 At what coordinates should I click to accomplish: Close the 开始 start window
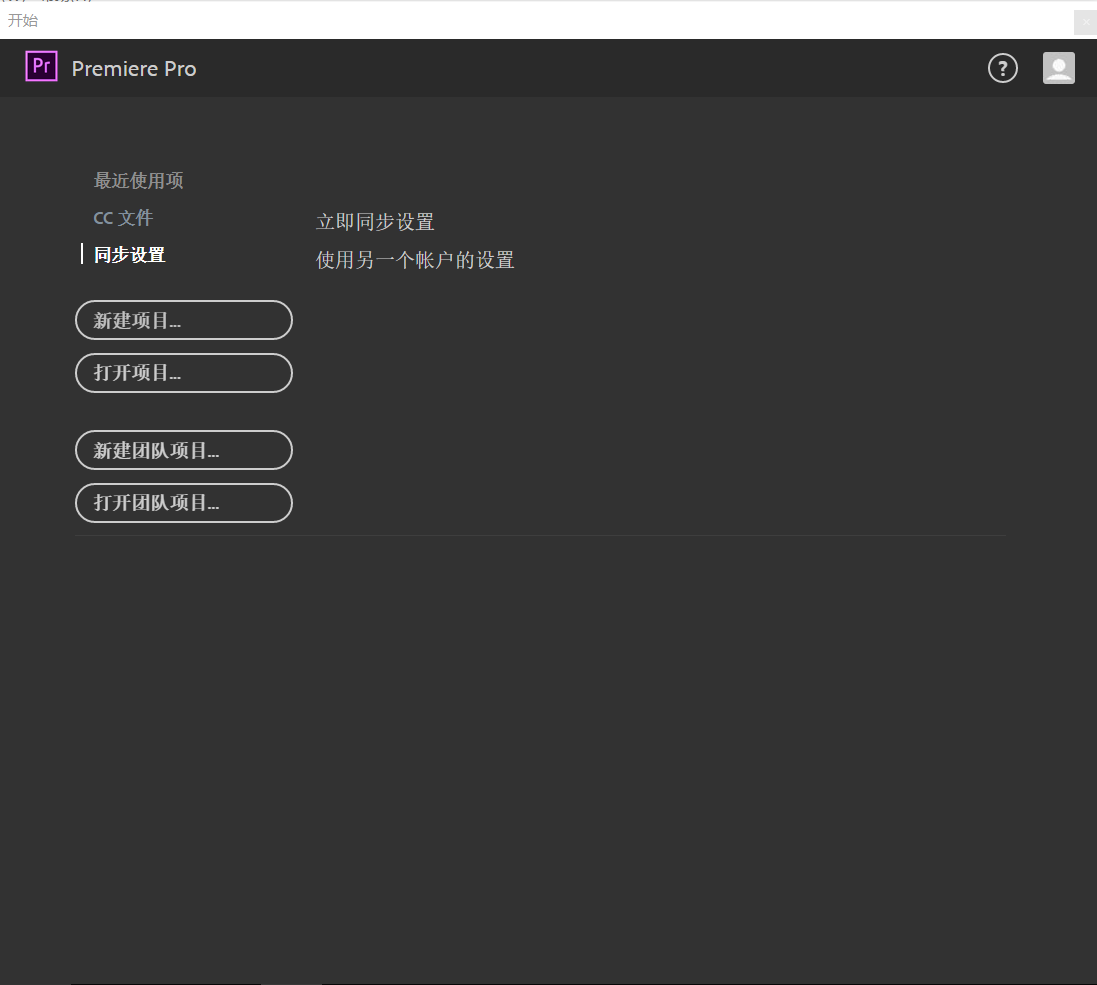pos(1085,21)
